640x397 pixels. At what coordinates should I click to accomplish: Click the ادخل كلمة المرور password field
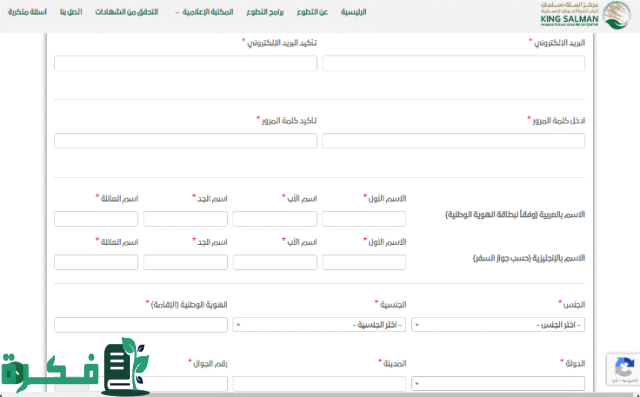click(x=453, y=141)
